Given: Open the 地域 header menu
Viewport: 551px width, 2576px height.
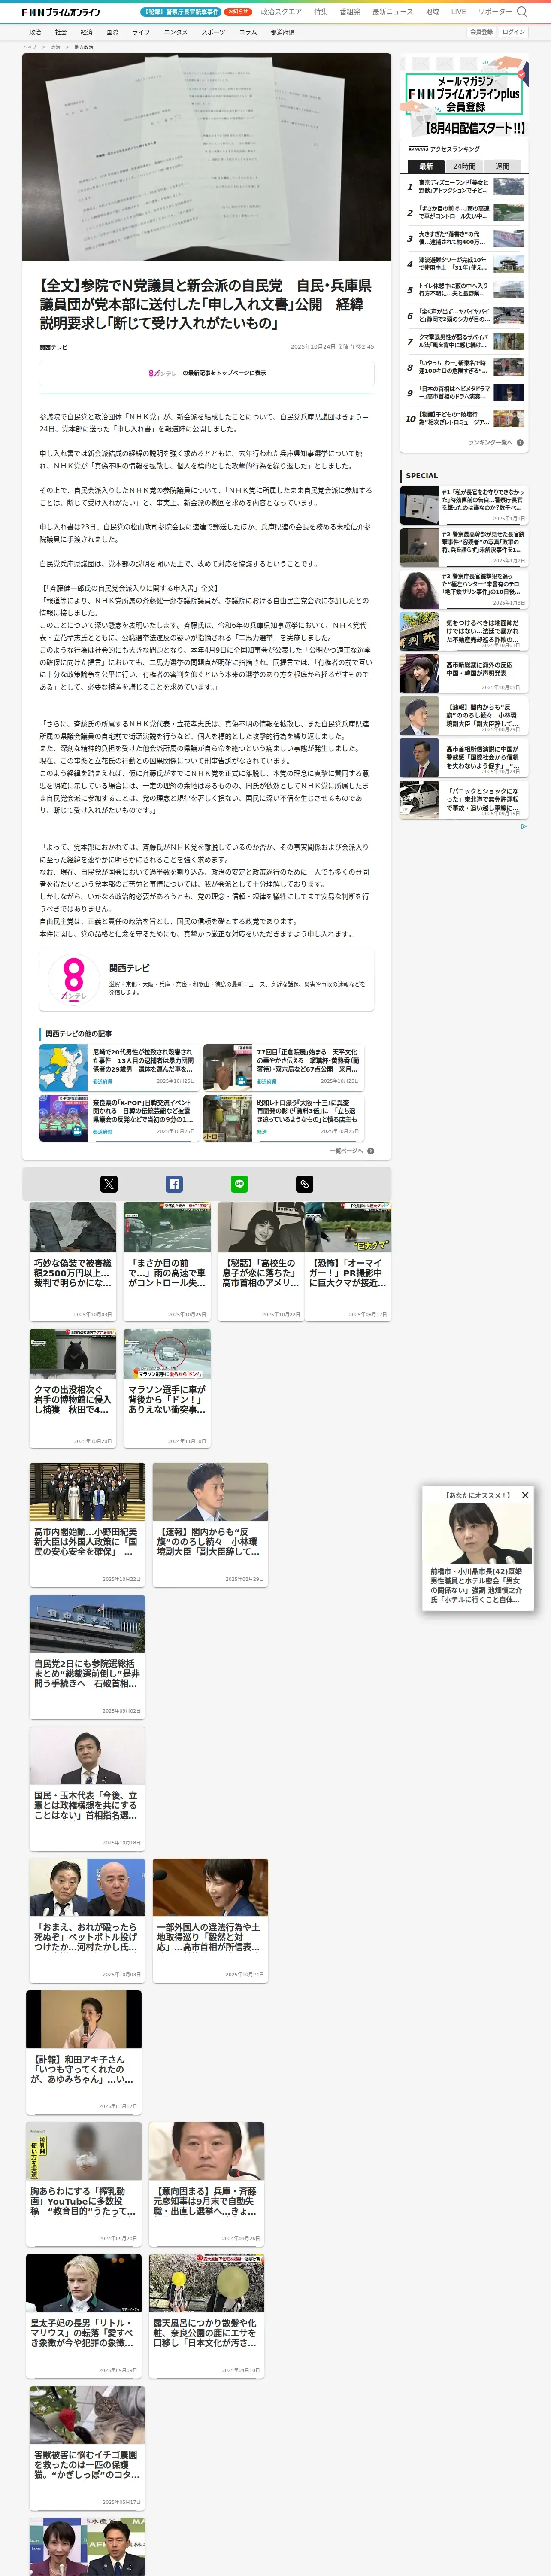Looking at the screenshot, I should [x=432, y=12].
